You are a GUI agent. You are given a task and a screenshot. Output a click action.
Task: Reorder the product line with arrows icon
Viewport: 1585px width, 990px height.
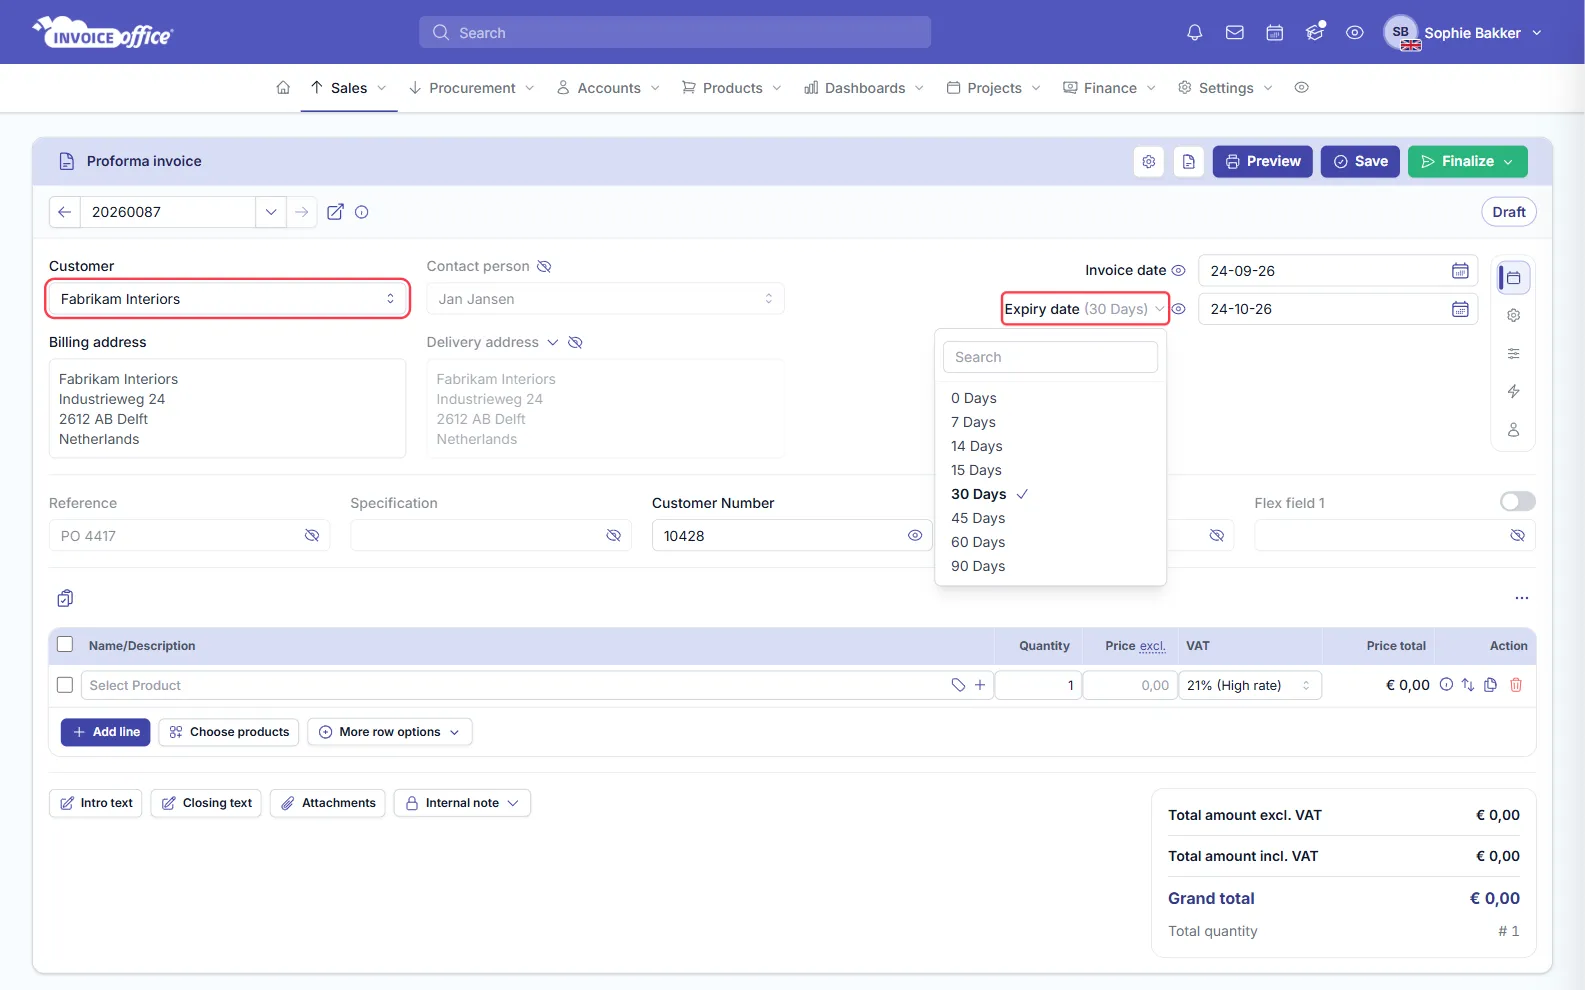pos(1468,685)
